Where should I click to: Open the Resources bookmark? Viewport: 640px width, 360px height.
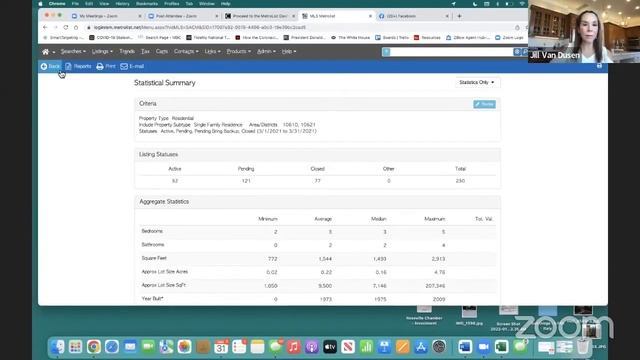tap(427, 38)
